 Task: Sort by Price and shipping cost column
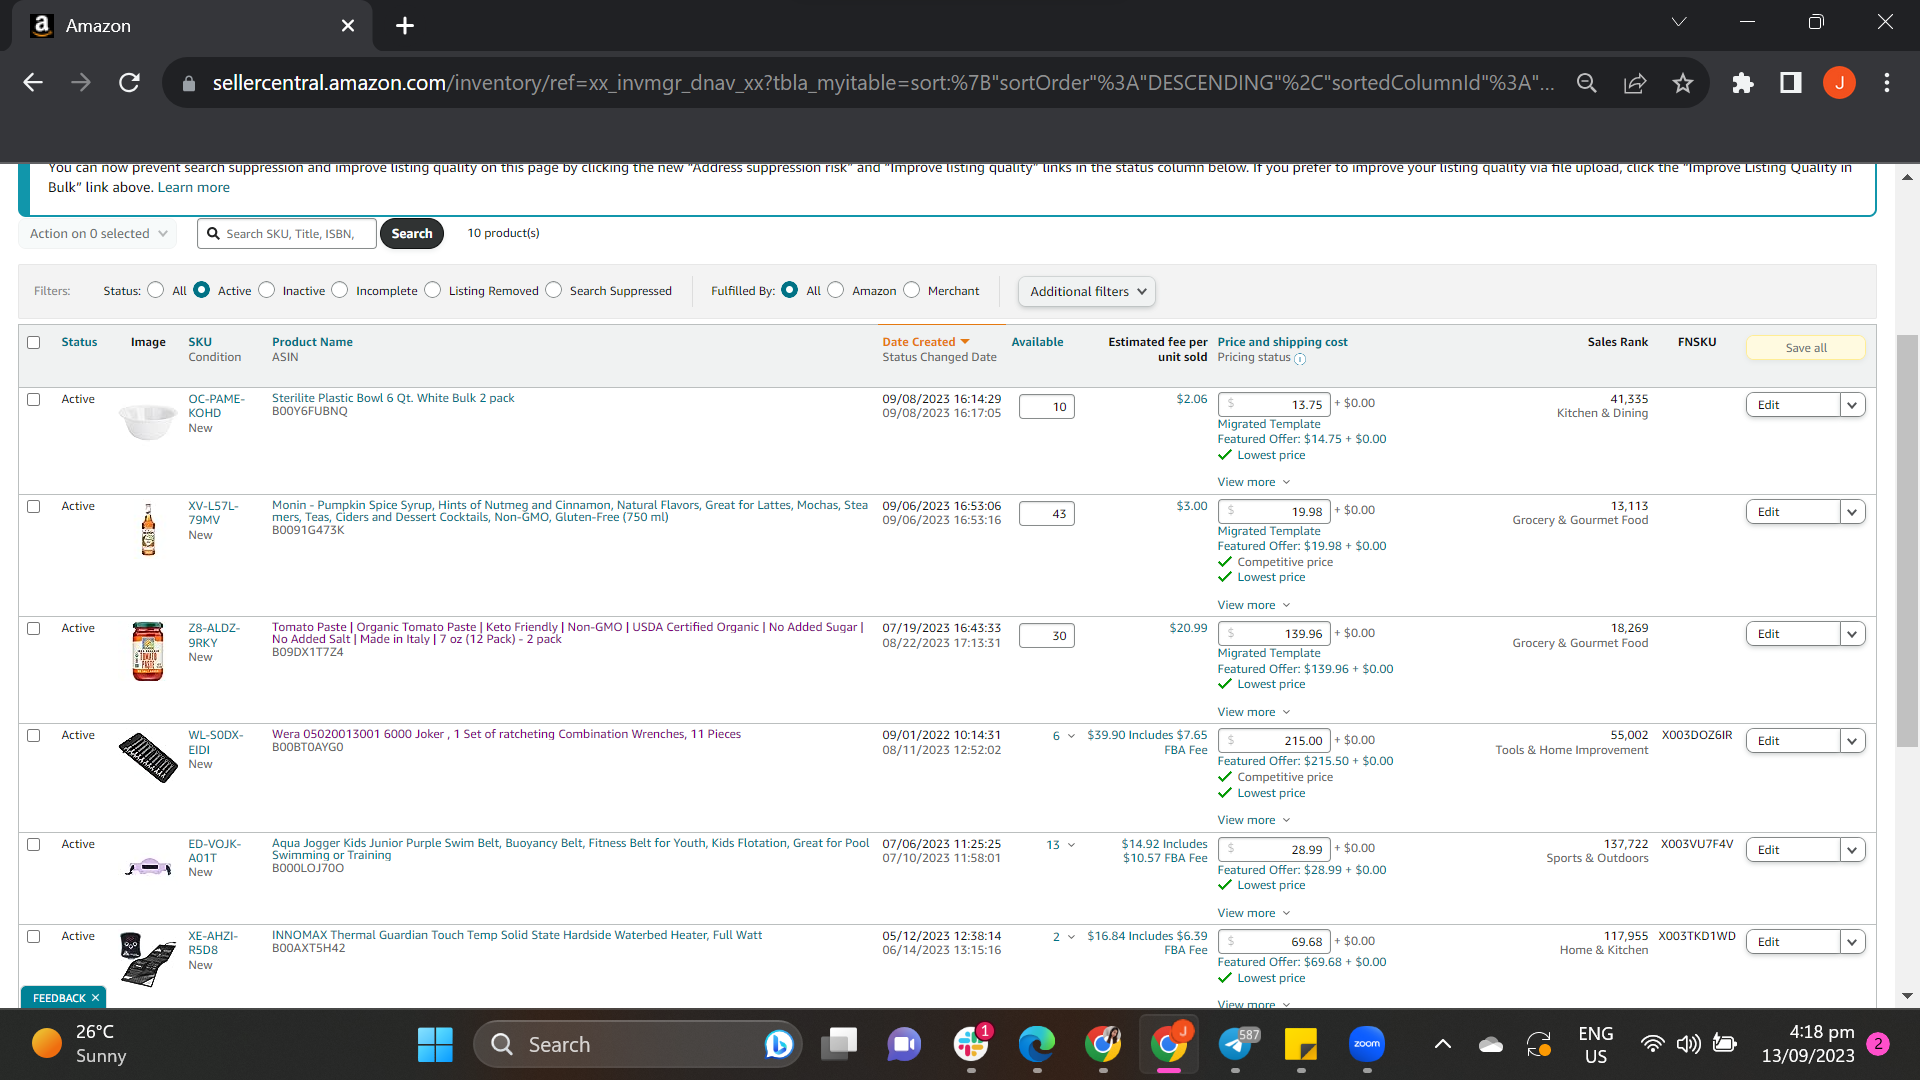click(1282, 342)
